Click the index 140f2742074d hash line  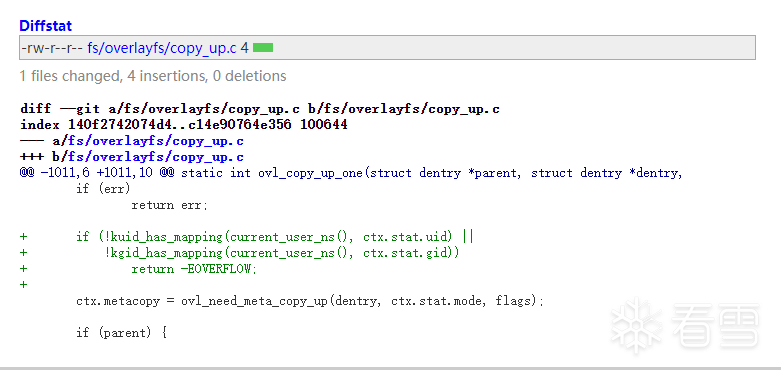184,125
